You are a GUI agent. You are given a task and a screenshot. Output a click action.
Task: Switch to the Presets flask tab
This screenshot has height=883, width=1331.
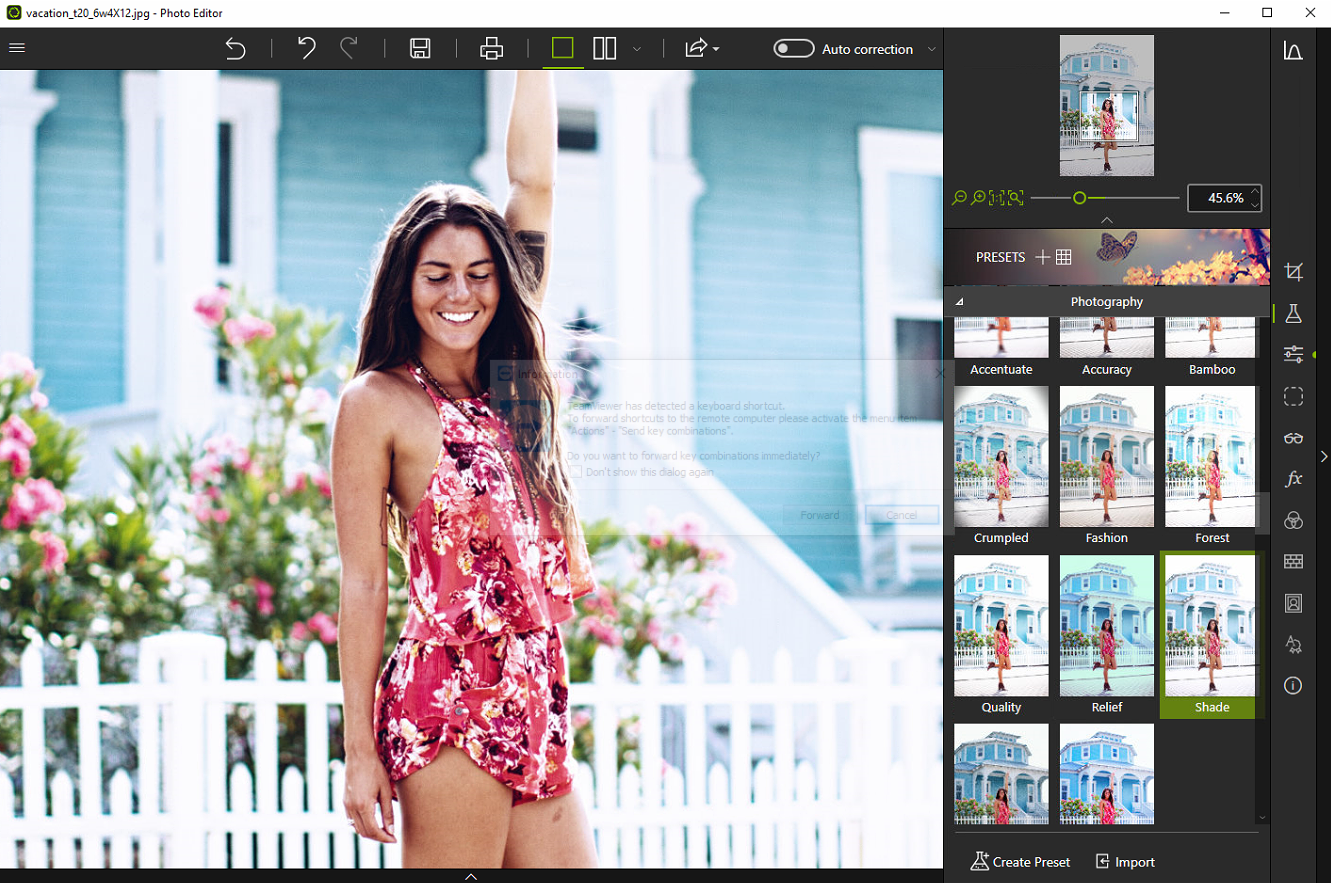(1293, 313)
